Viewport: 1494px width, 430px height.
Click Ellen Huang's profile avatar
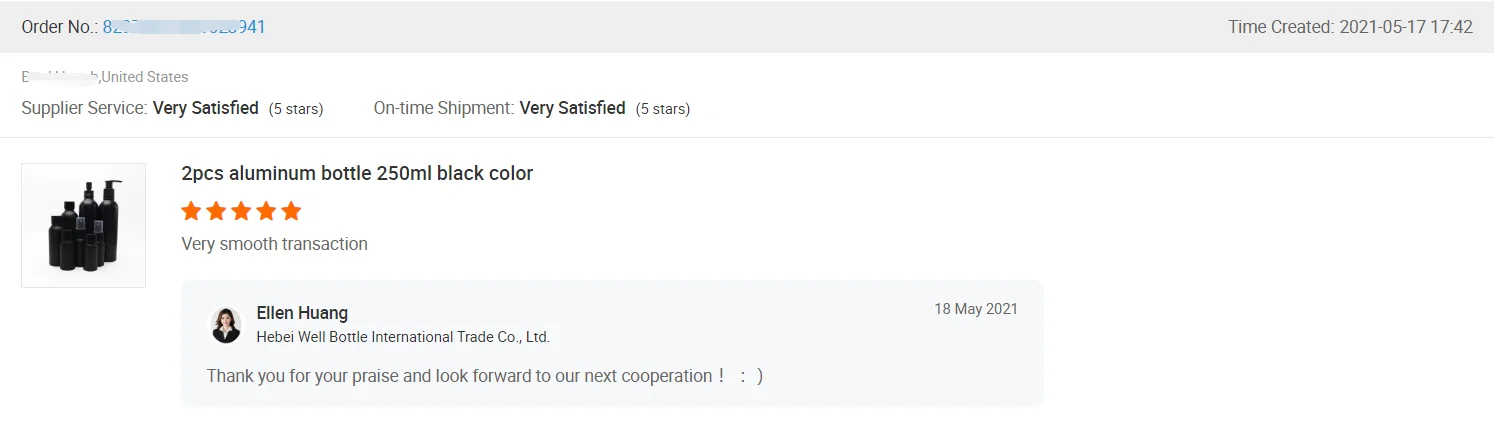(x=226, y=325)
